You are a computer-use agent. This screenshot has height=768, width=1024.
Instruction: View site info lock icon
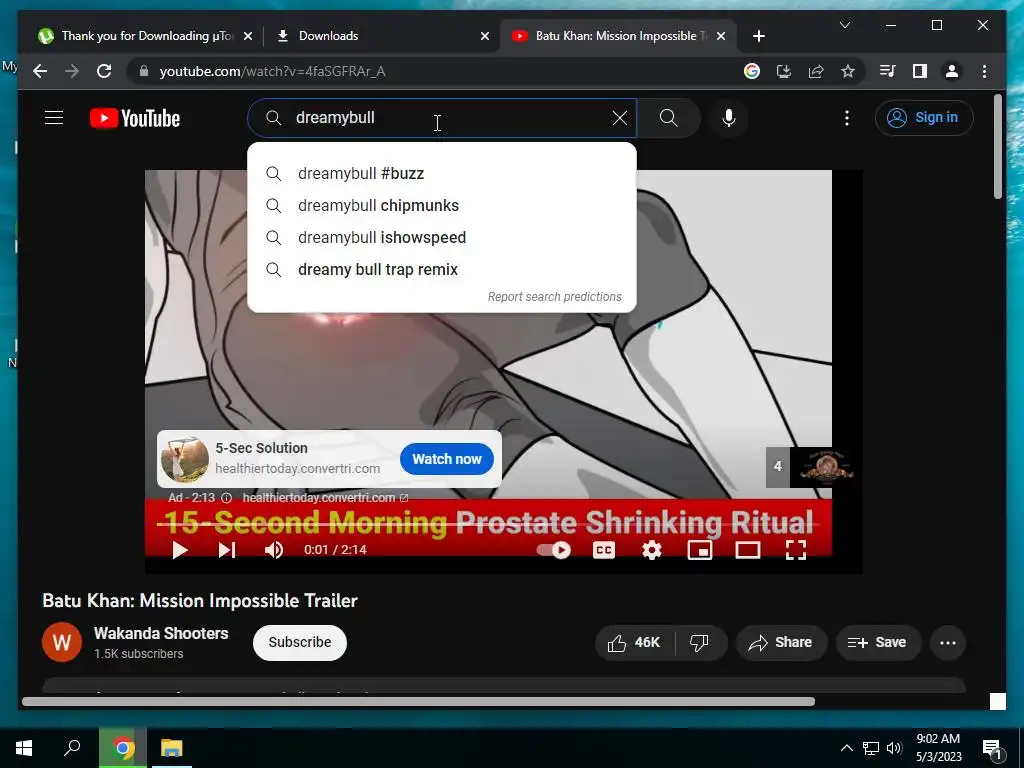coord(144,71)
